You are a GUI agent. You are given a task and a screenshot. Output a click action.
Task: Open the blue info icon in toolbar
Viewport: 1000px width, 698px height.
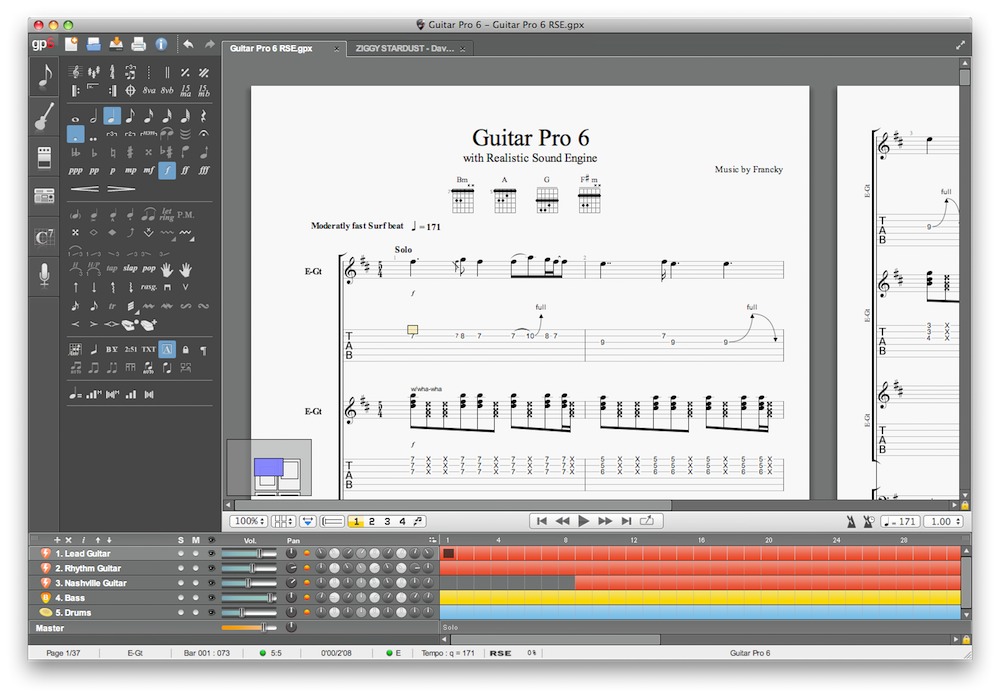[161, 44]
